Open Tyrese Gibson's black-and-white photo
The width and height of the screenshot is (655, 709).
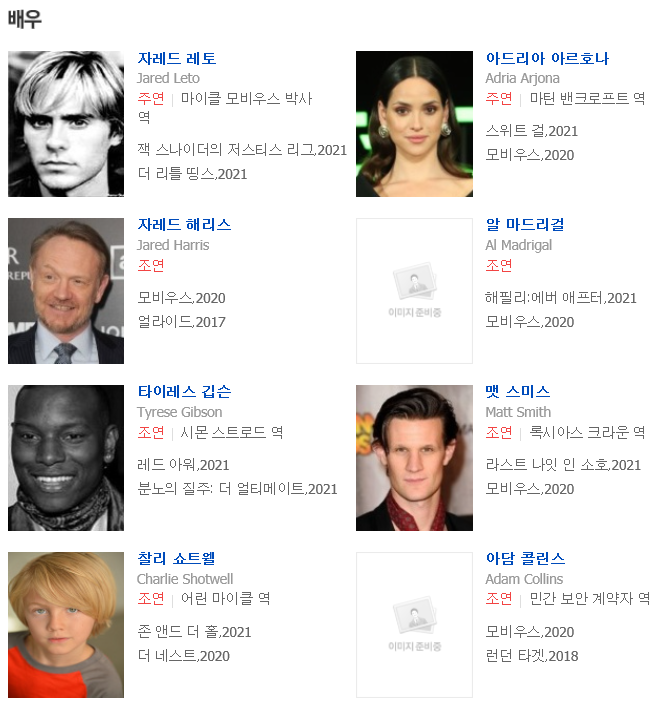(x=66, y=458)
